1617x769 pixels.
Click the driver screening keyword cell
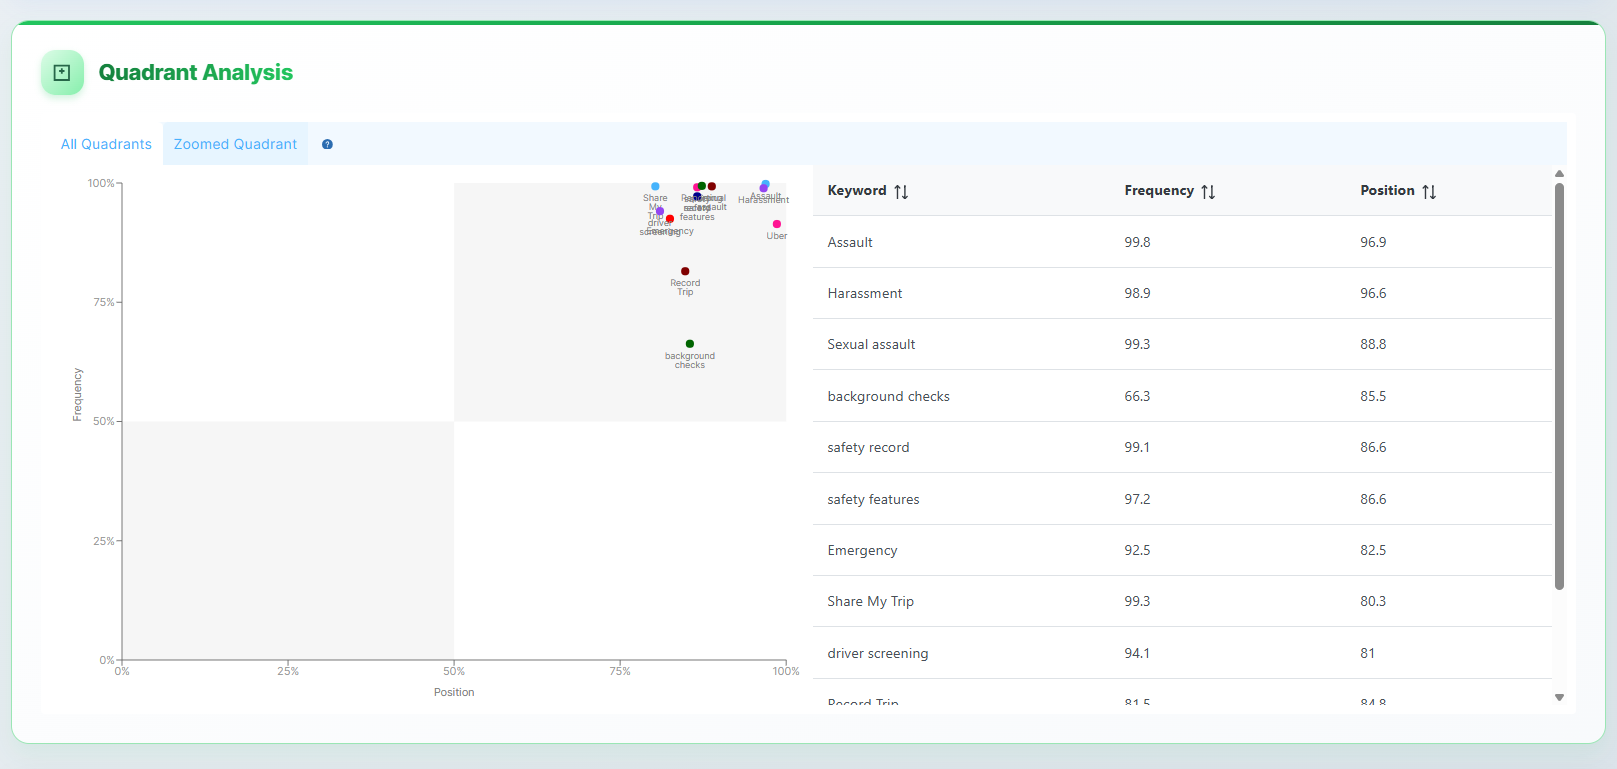877,653
